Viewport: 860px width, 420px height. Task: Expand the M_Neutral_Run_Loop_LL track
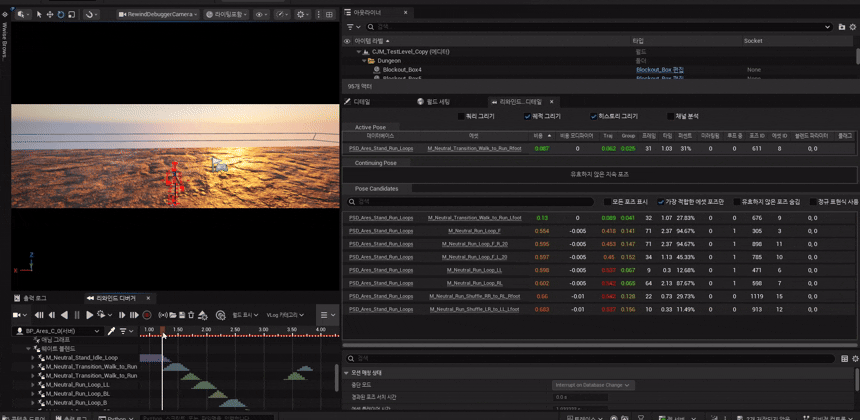tap(33, 385)
